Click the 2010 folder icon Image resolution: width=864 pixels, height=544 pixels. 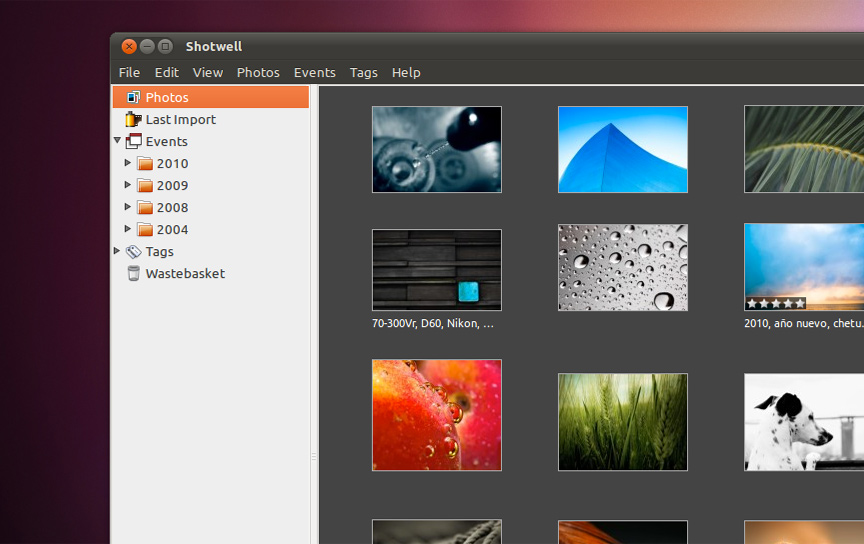click(145, 164)
